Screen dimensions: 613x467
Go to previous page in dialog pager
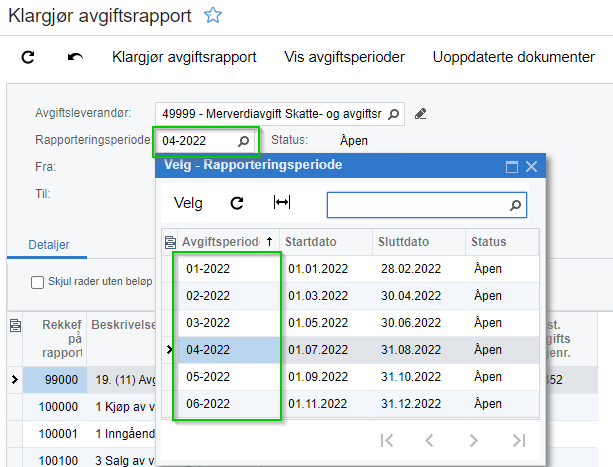click(x=429, y=440)
